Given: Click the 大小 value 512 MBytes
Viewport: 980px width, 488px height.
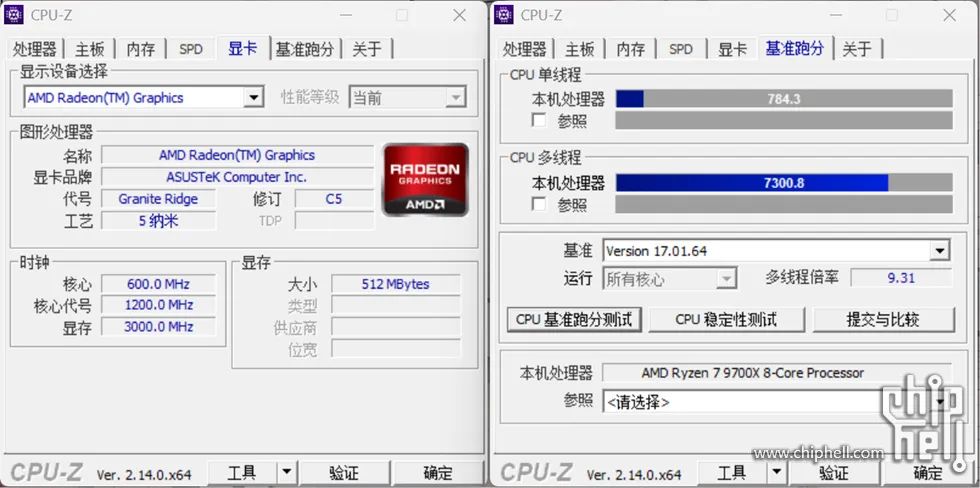Looking at the screenshot, I should coord(396,284).
